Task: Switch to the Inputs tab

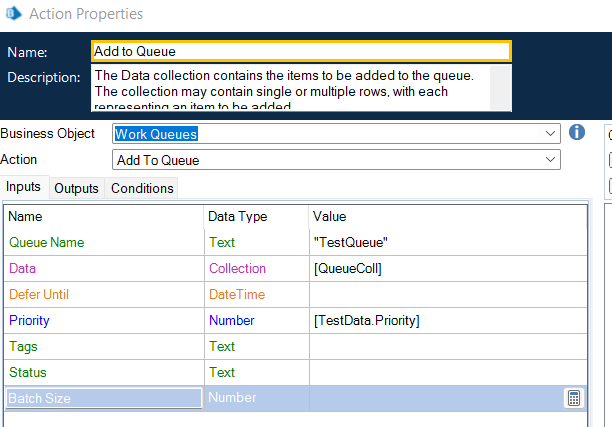Action: tap(25, 187)
